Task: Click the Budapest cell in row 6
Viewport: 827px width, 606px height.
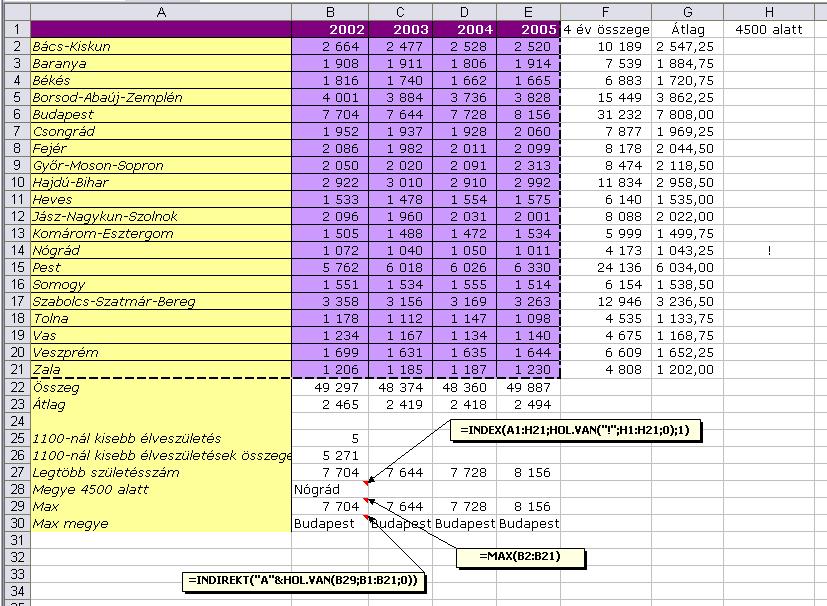Action: pos(161,114)
